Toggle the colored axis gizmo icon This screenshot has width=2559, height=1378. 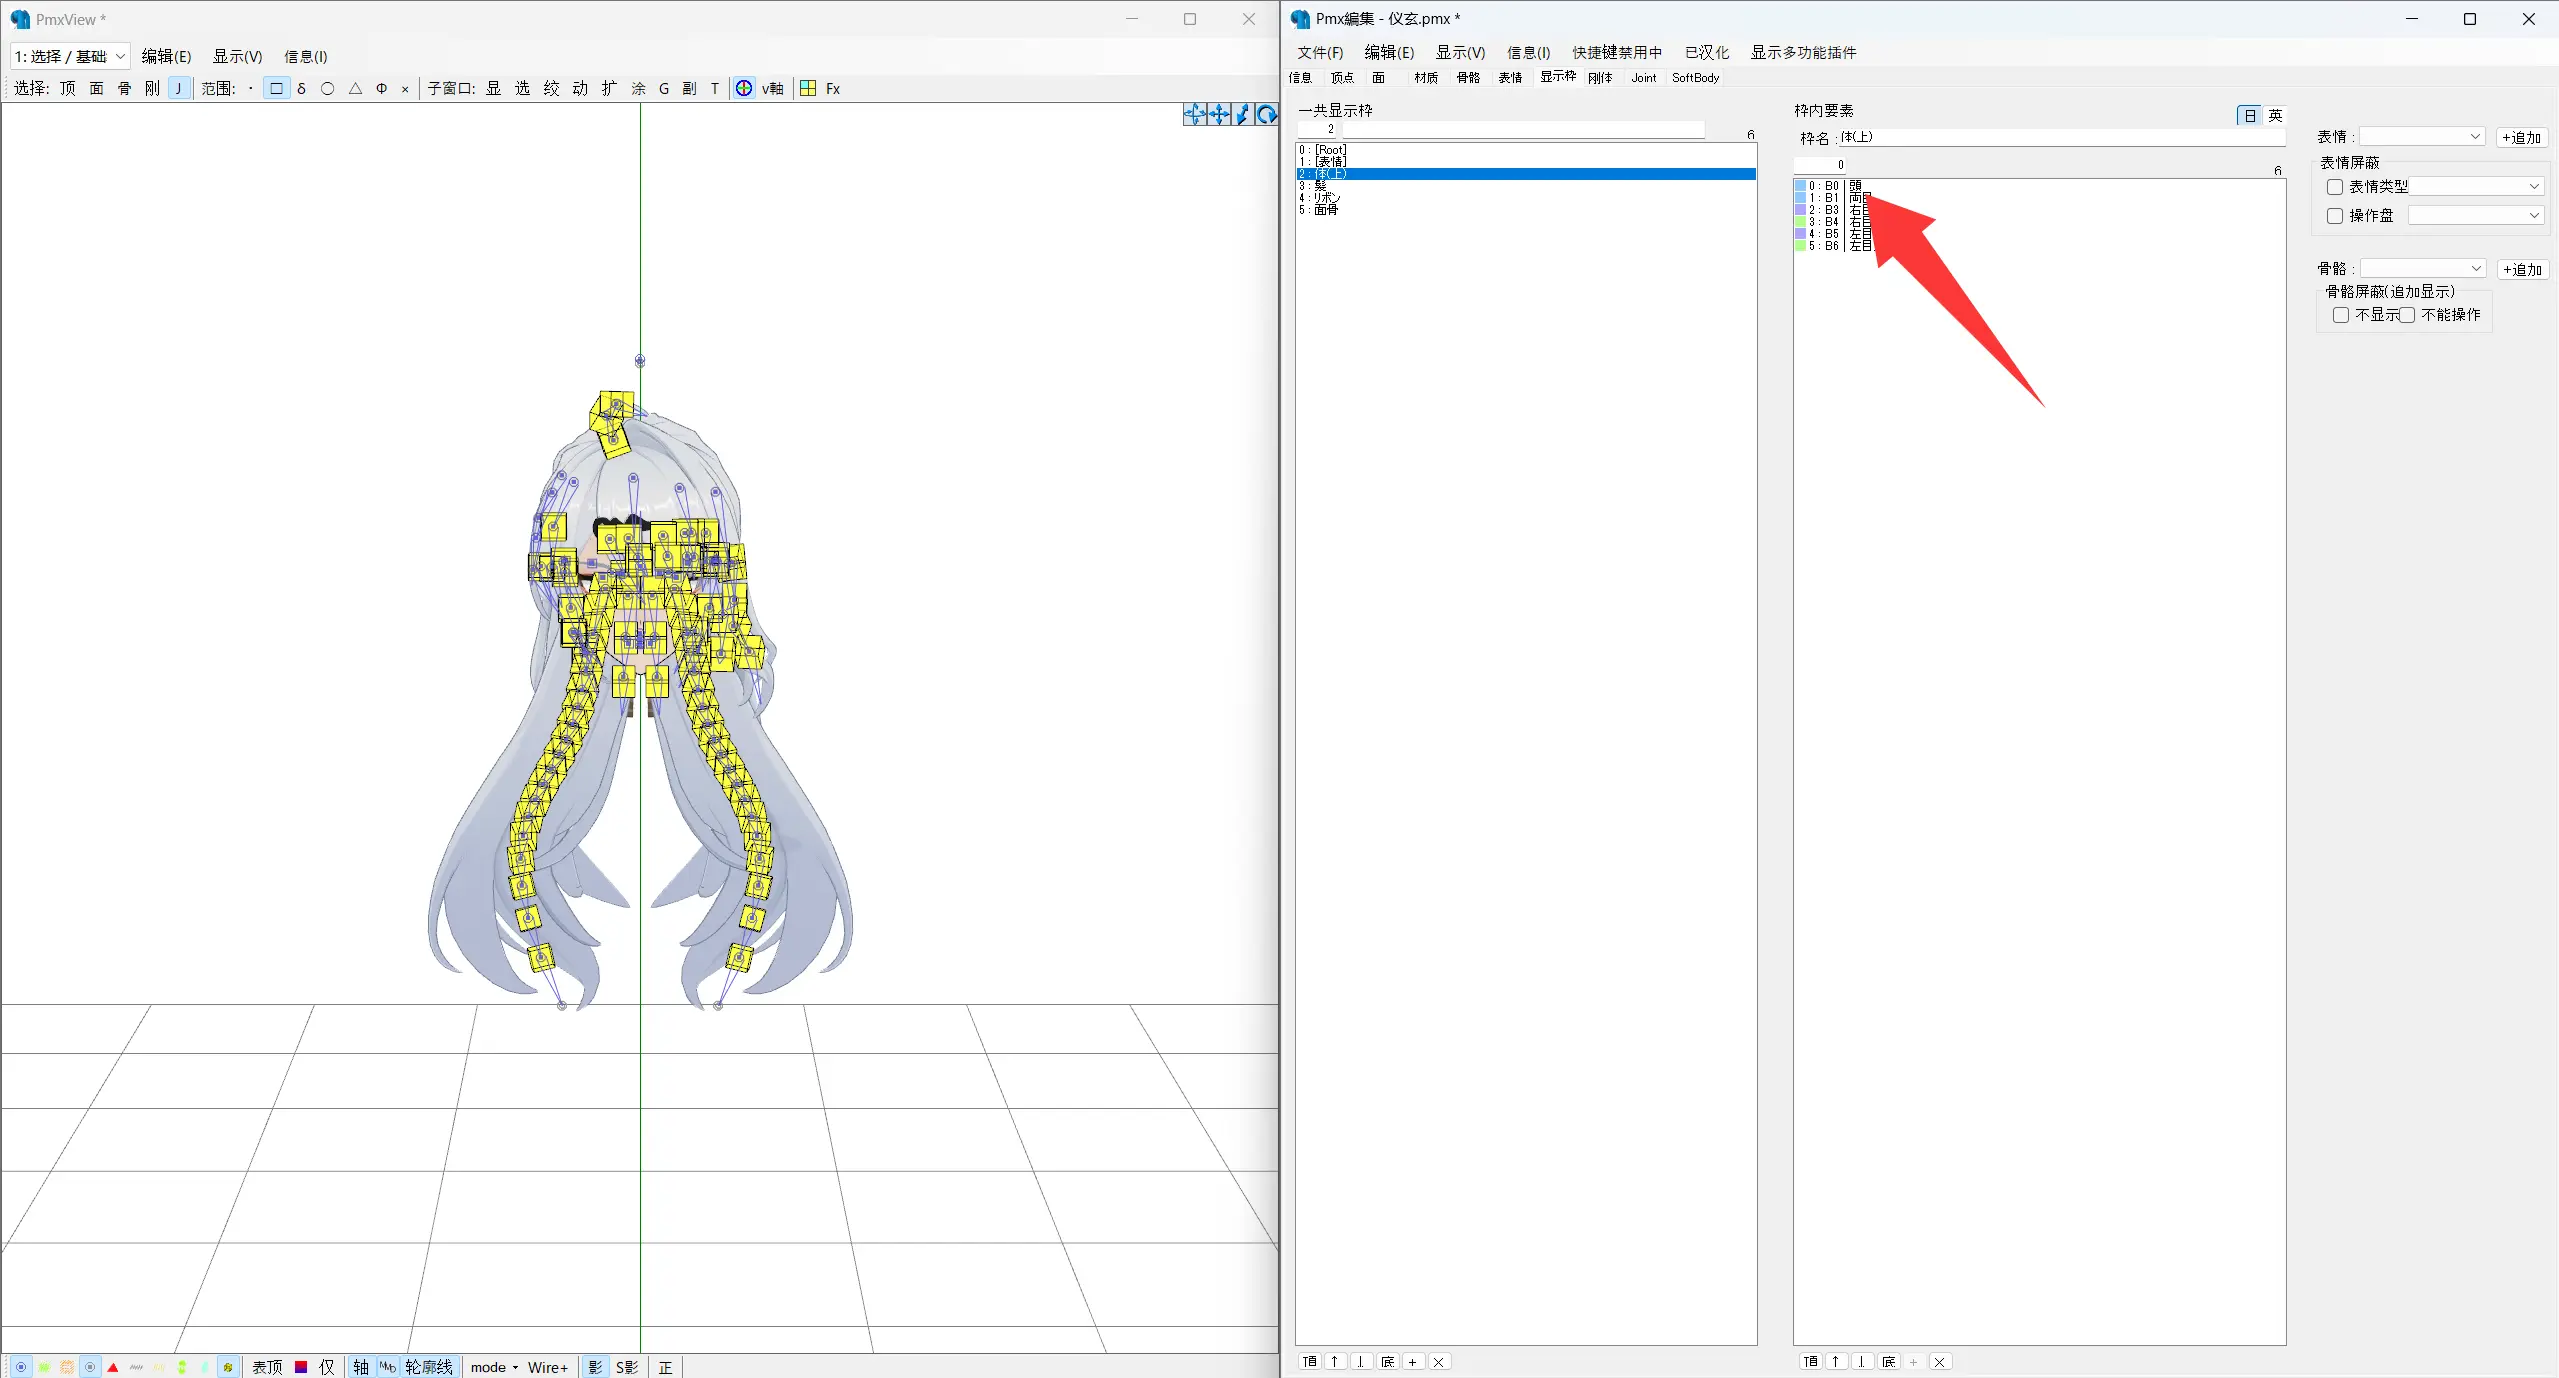pos(744,88)
